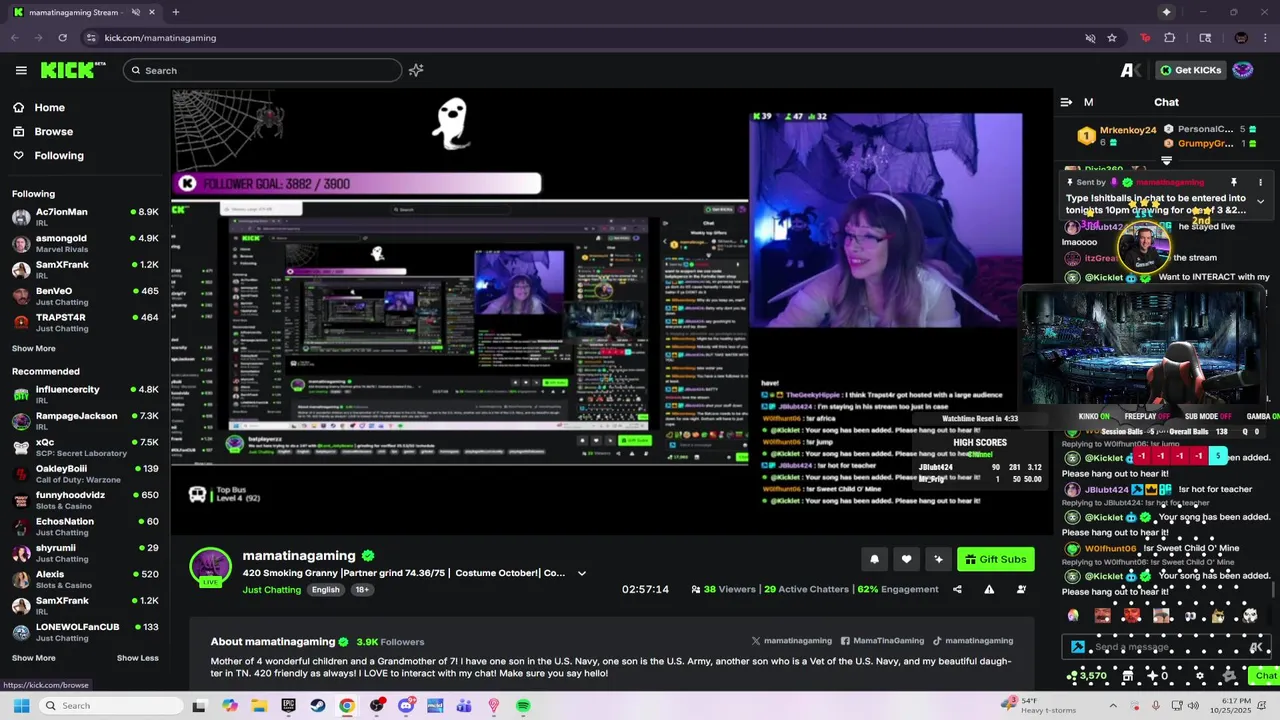The image size is (1280, 720).
Task: Expand the pinned message chevron
Action: [1260, 202]
